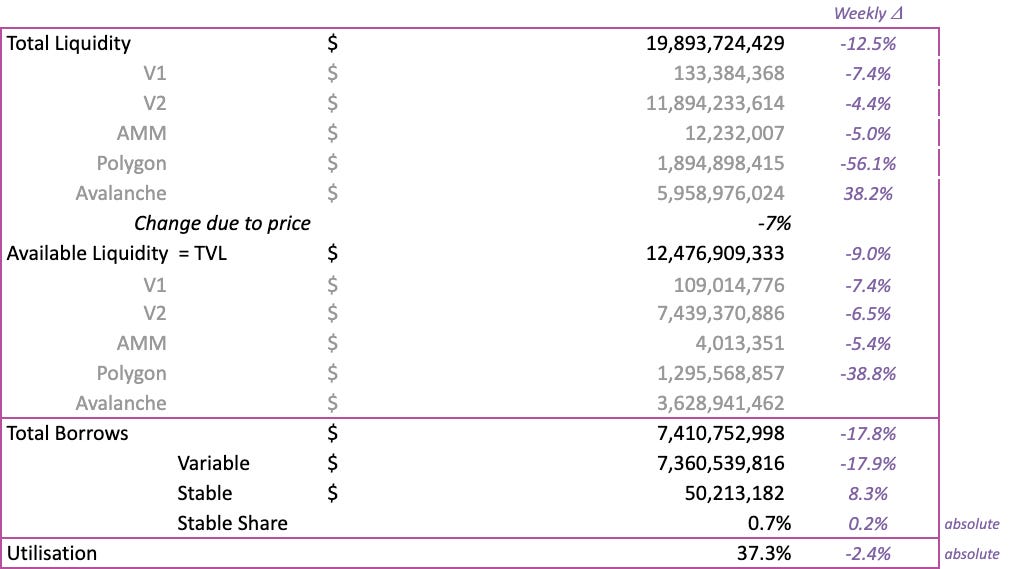The width and height of the screenshot is (1015, 569).
Task: Click the -4.4% weekly change
Action: (868, 104)
